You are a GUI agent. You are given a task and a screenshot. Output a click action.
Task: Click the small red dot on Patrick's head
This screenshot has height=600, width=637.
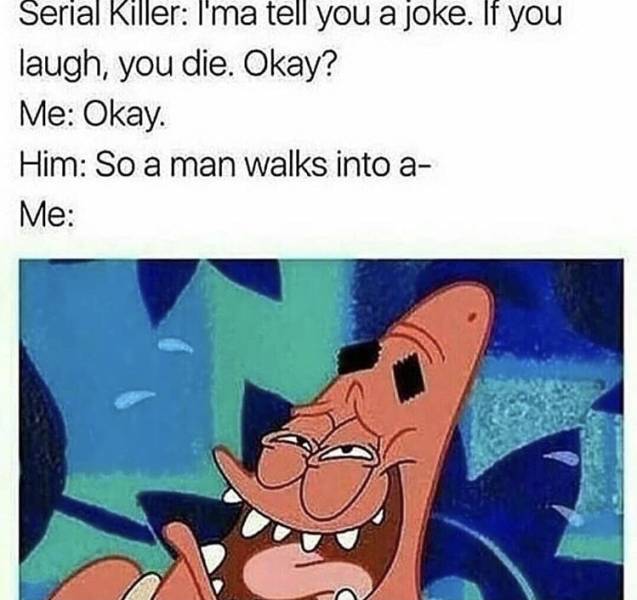coord(473,316)
